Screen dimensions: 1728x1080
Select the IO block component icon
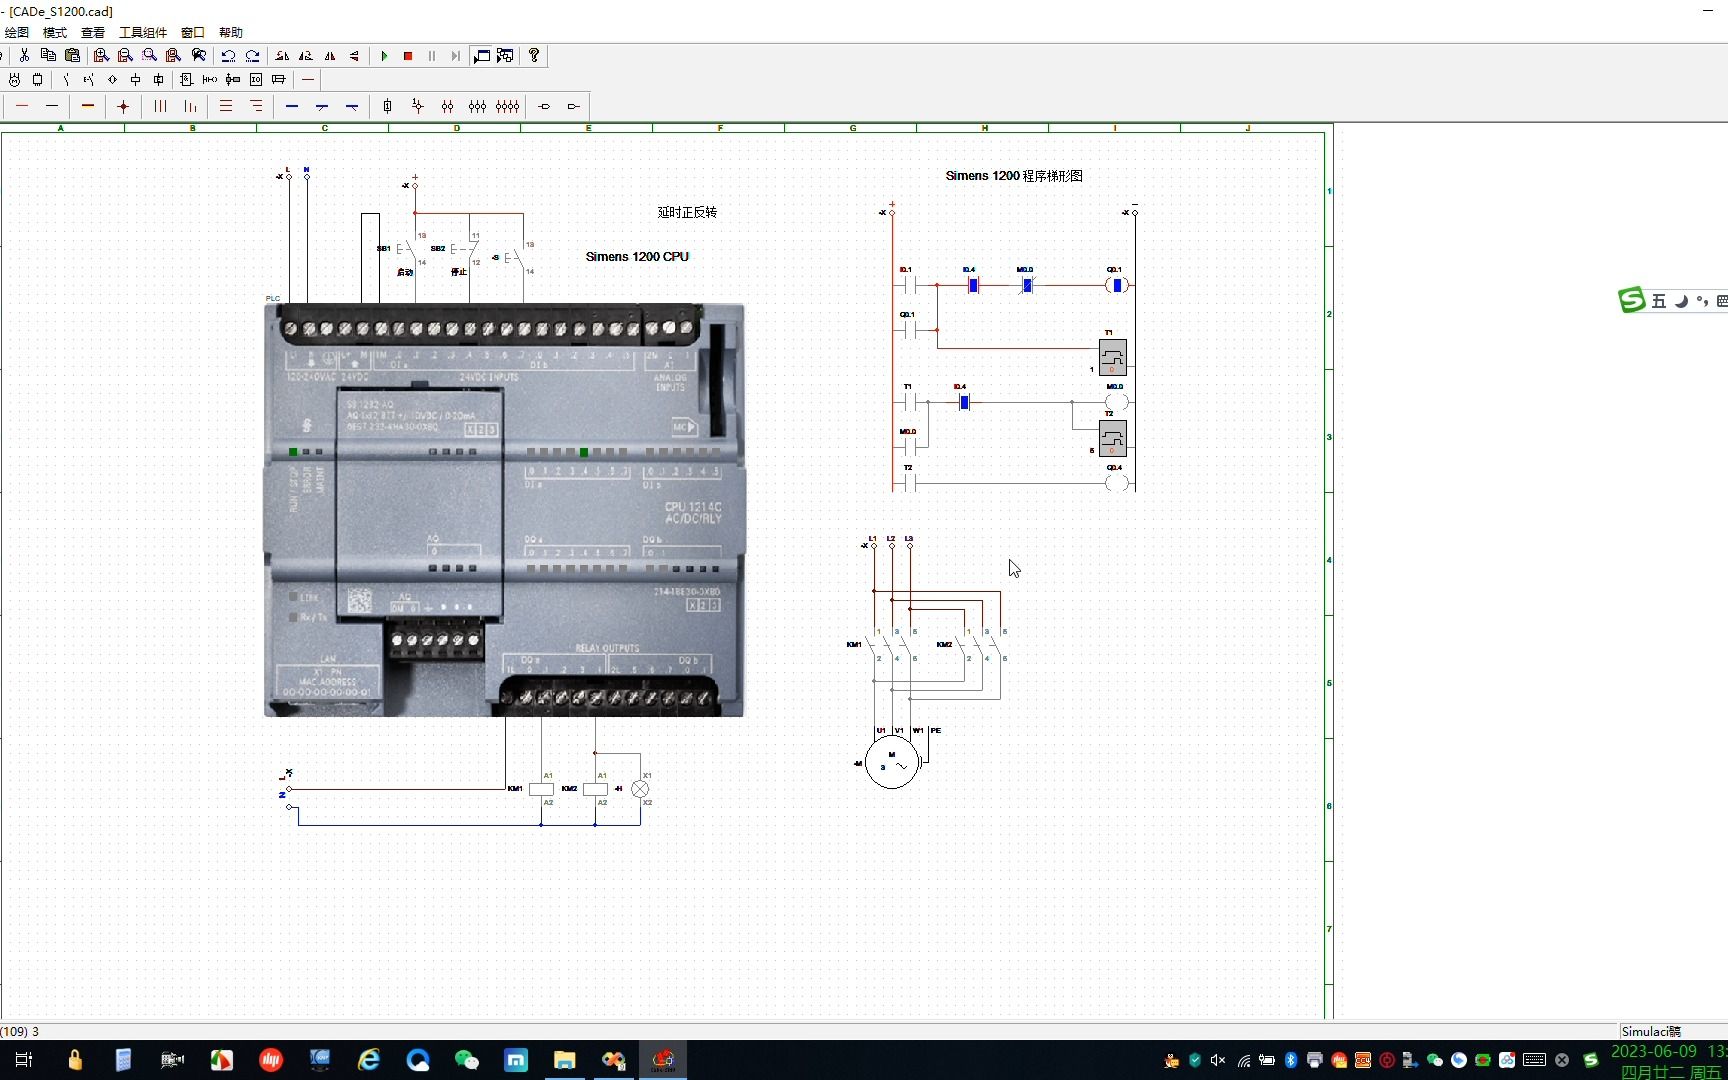coord(256,79)
